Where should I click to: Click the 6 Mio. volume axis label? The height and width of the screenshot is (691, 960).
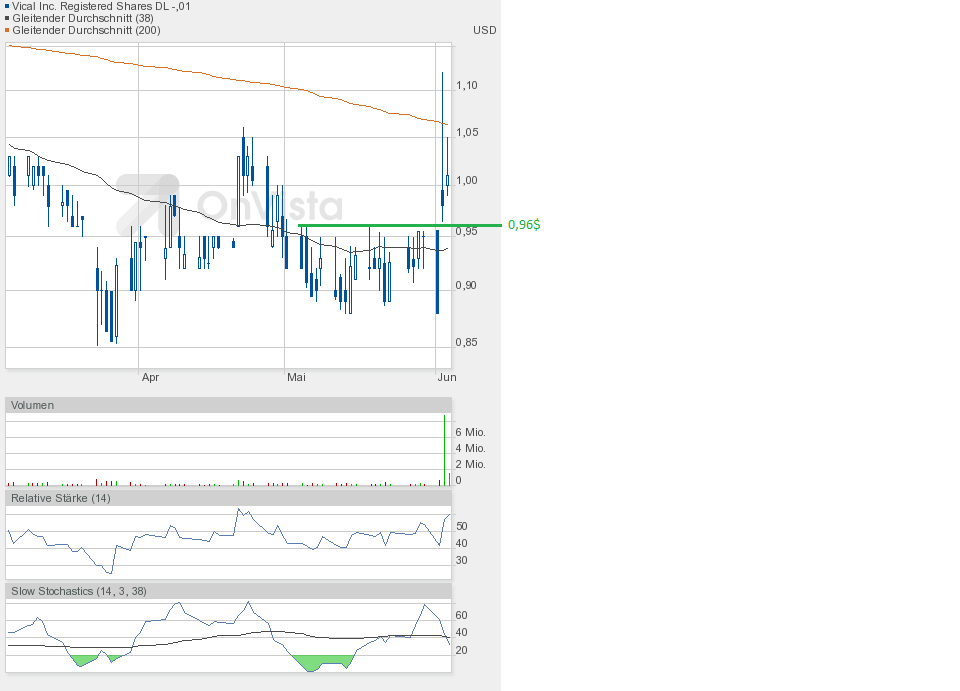pos(470,431)
